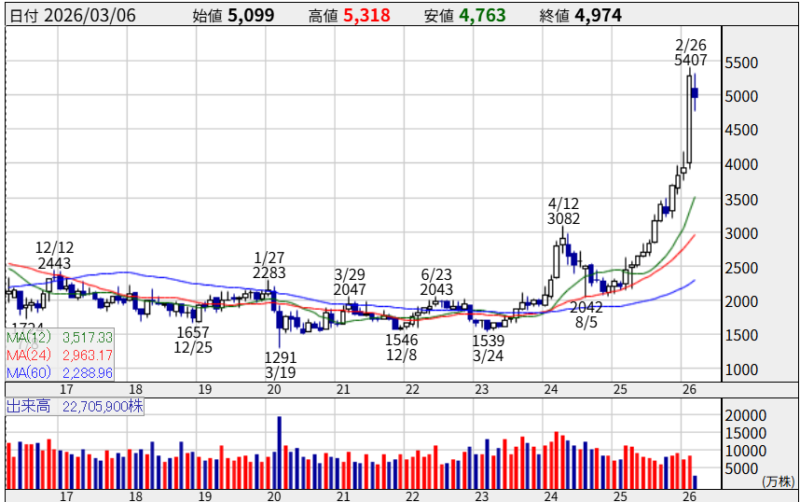Click the 6/23 high label 2043
This screenshot has width=800, height=502.
tap(439, 289)
